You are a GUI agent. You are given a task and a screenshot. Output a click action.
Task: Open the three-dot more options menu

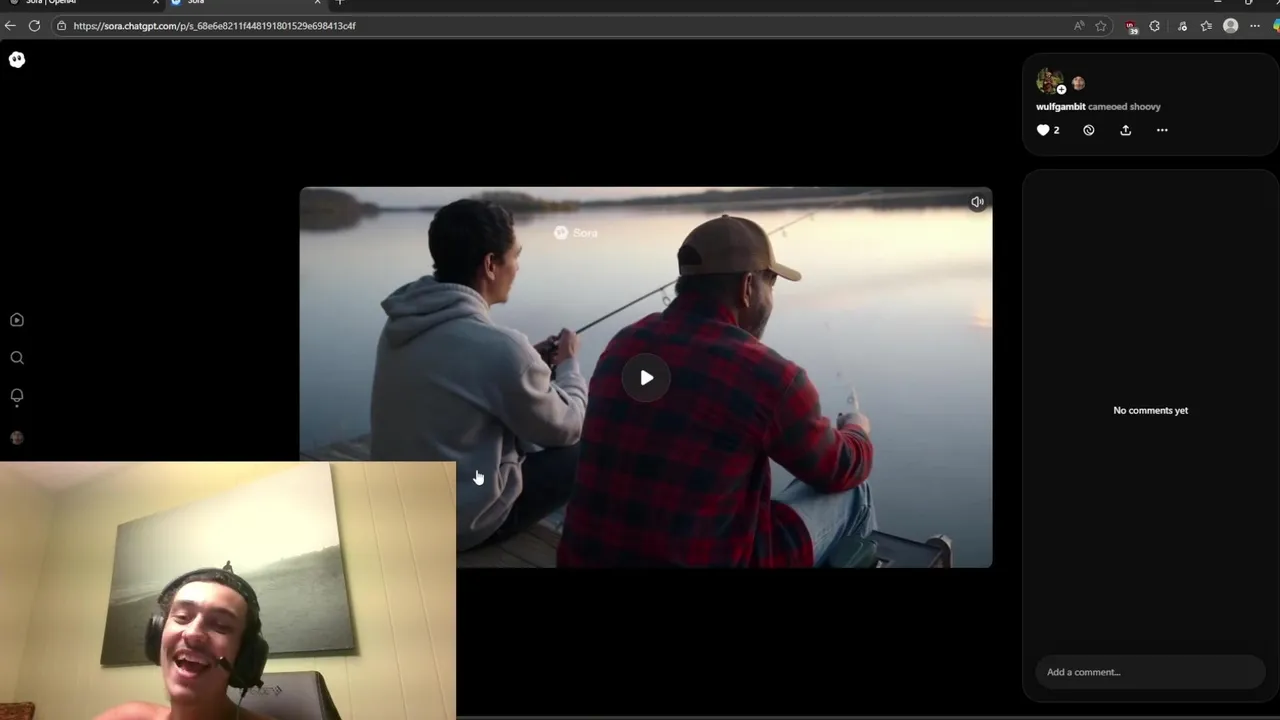tap(1162, 130)
